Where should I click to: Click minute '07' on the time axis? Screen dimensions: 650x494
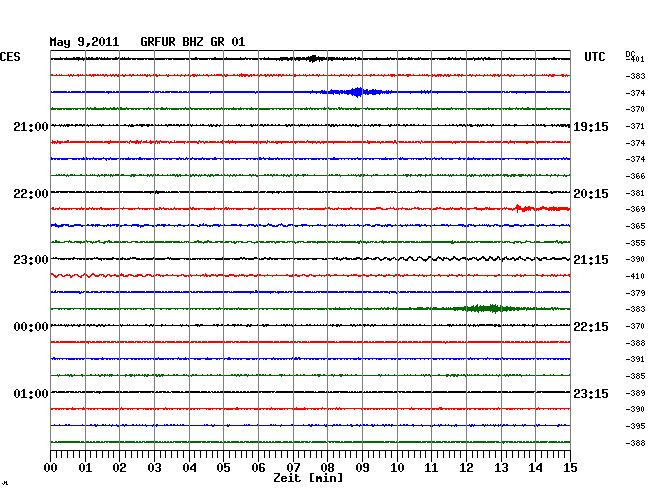(293, 468)
